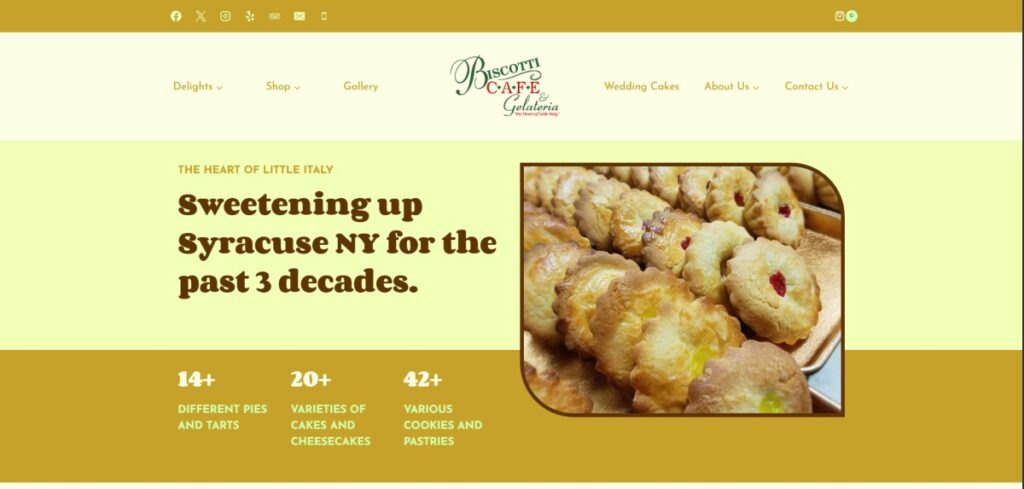This screenshot has height=489, width=1024.
Task: Open the X (Twitter) social icon
Action: tap(200, 16)
